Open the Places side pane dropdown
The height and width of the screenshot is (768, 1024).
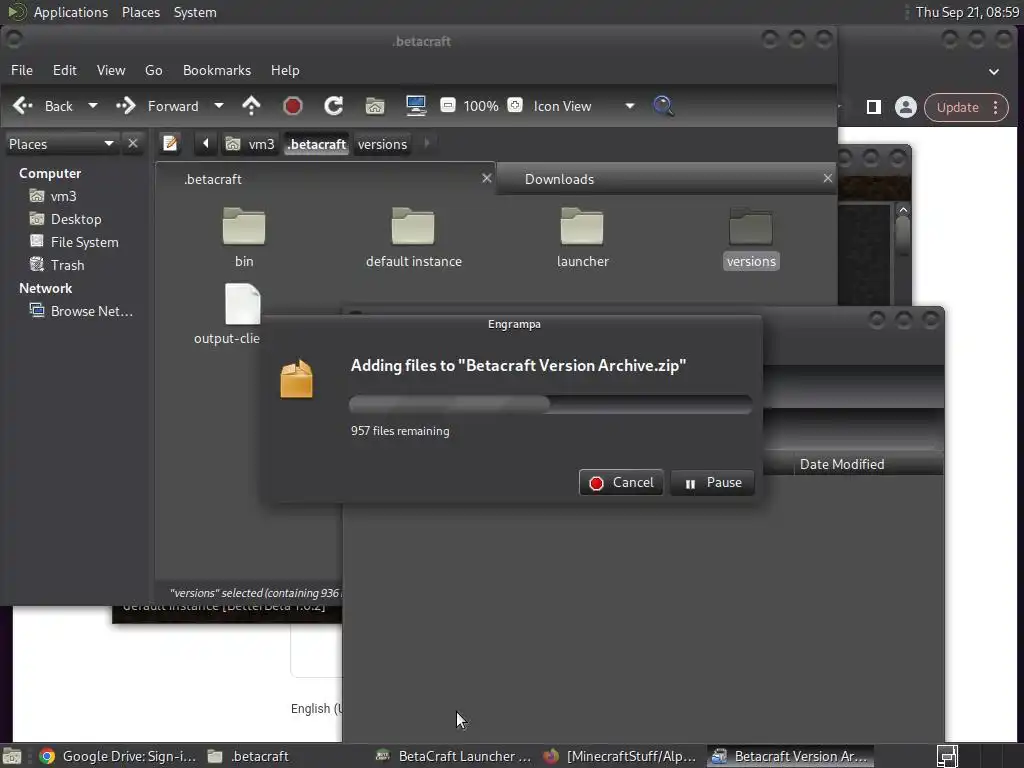click(x=61, y=144)
